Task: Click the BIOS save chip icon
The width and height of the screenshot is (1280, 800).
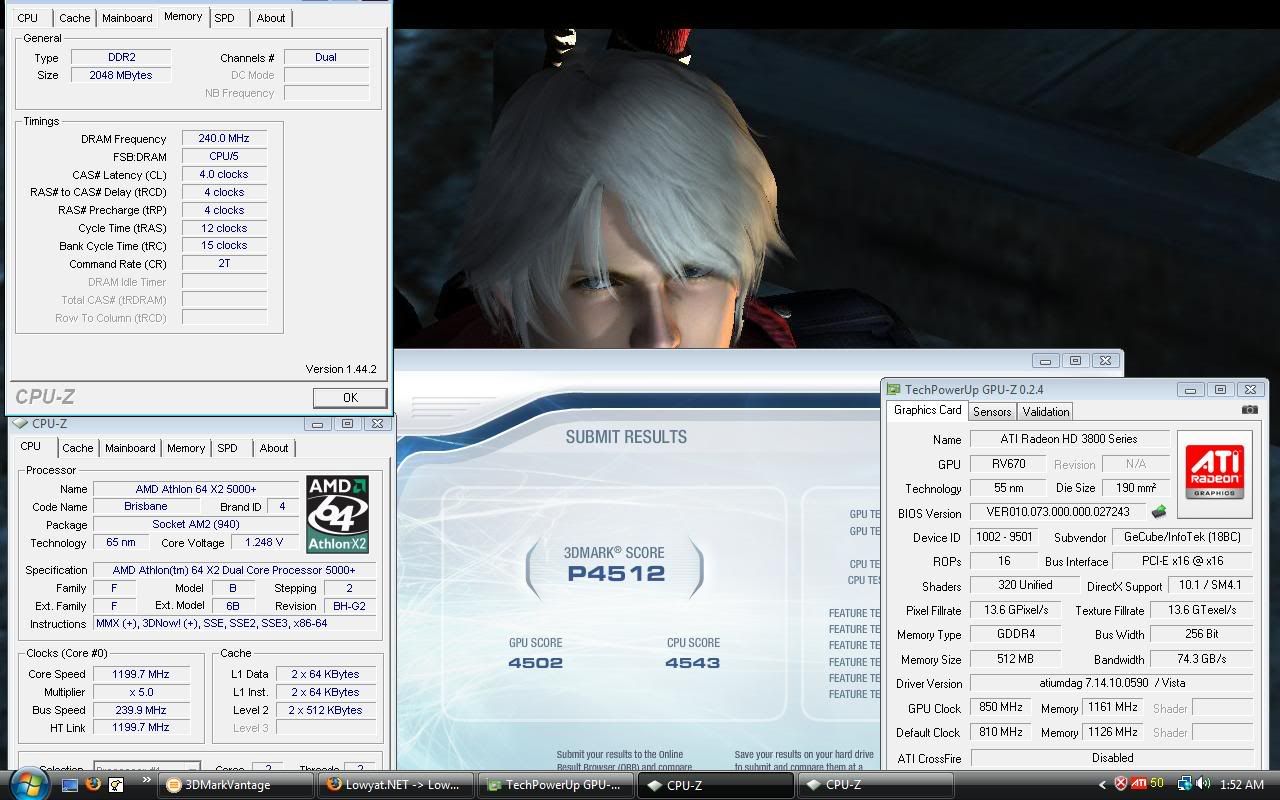Action: point(1159,513)
